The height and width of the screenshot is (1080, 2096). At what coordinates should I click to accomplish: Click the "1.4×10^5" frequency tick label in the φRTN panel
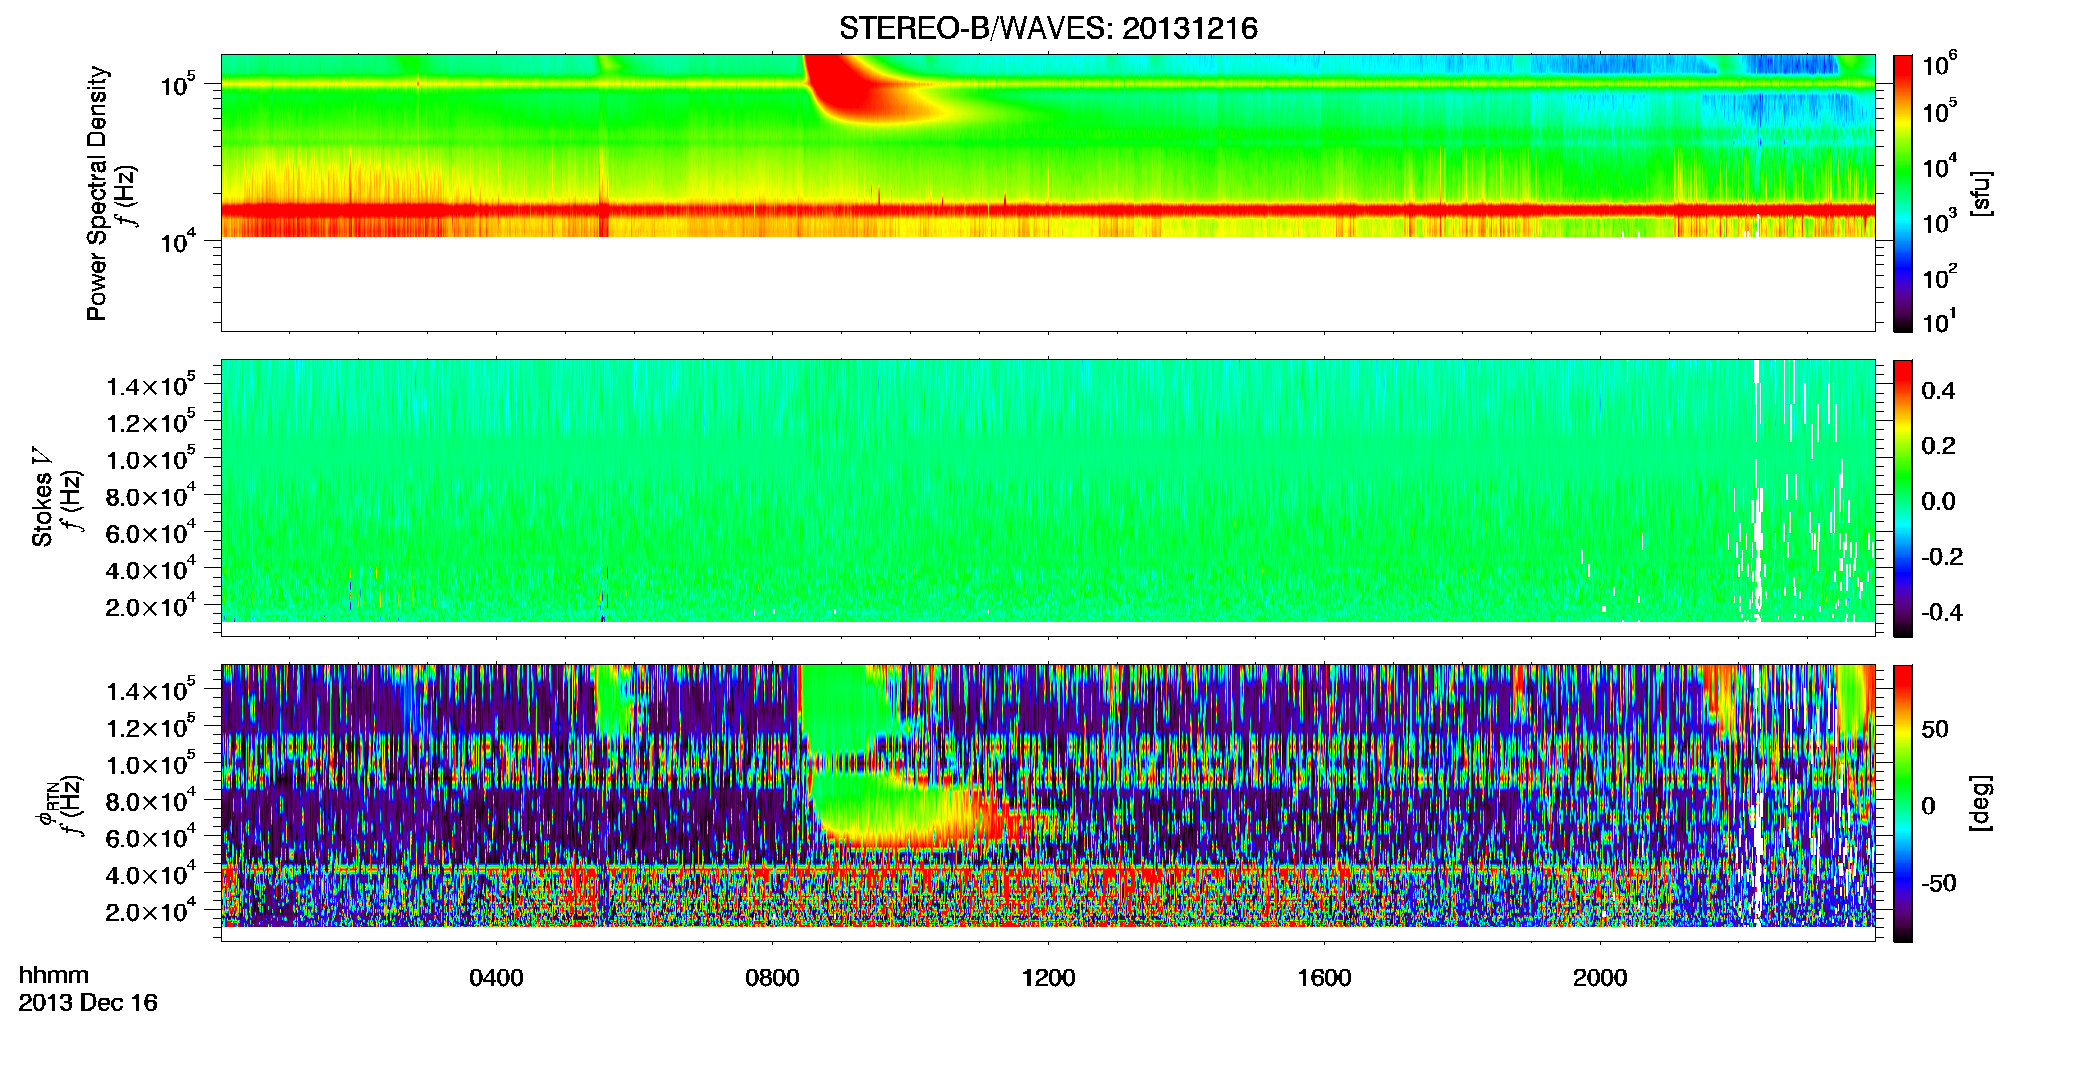point(151,690)
